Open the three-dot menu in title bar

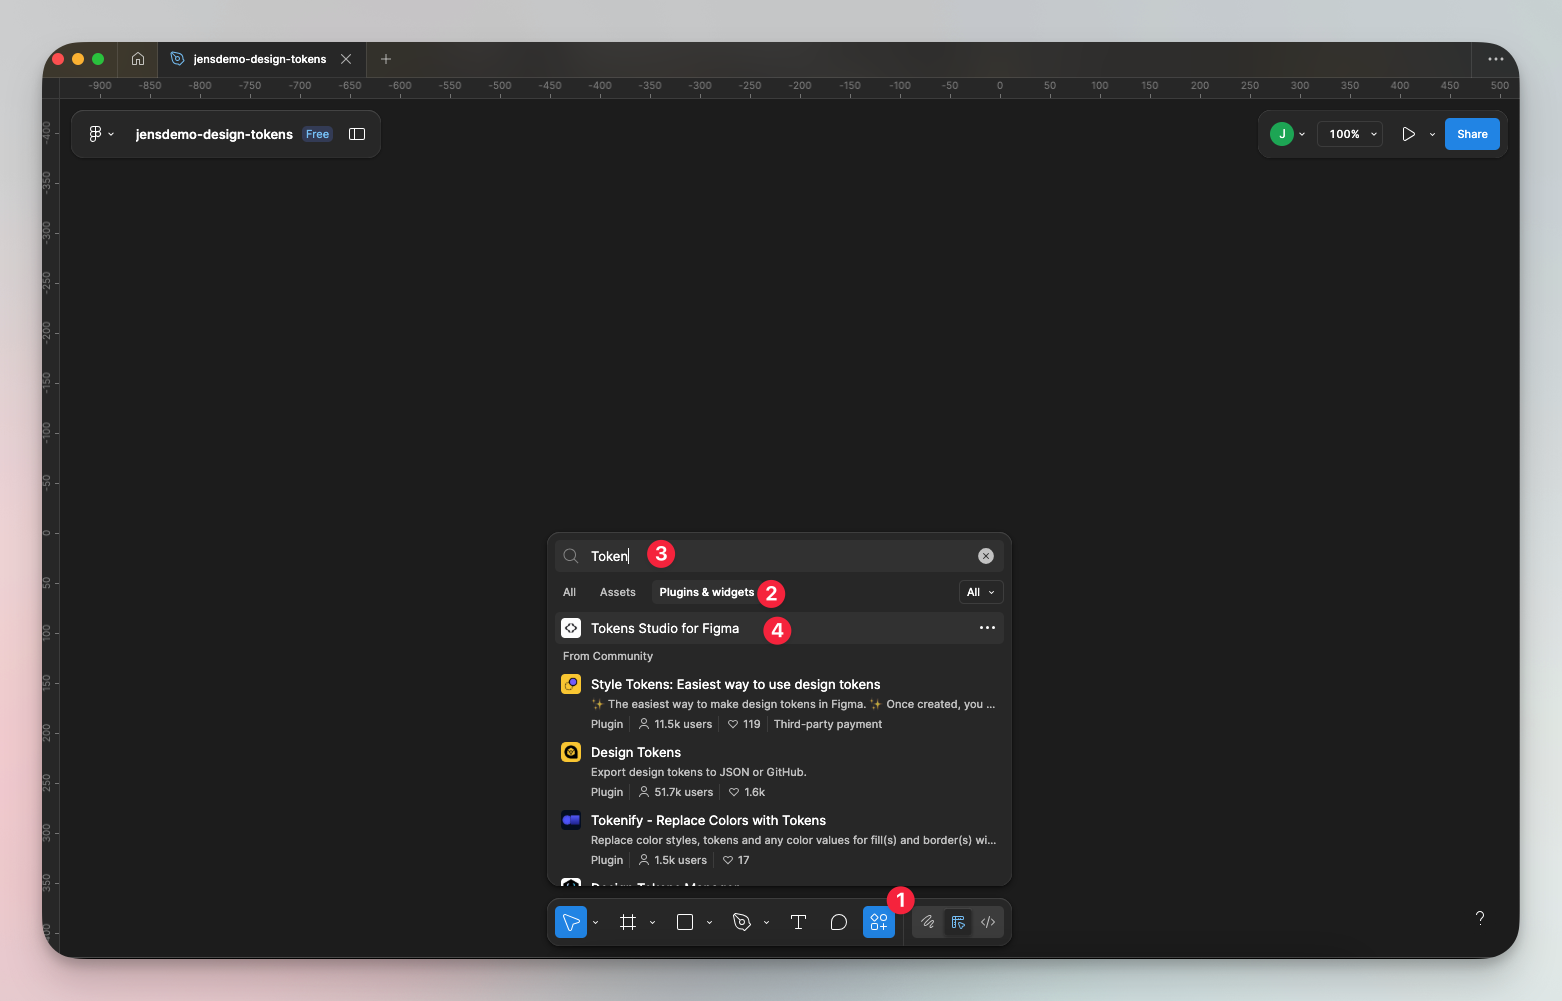point(1496,59)
